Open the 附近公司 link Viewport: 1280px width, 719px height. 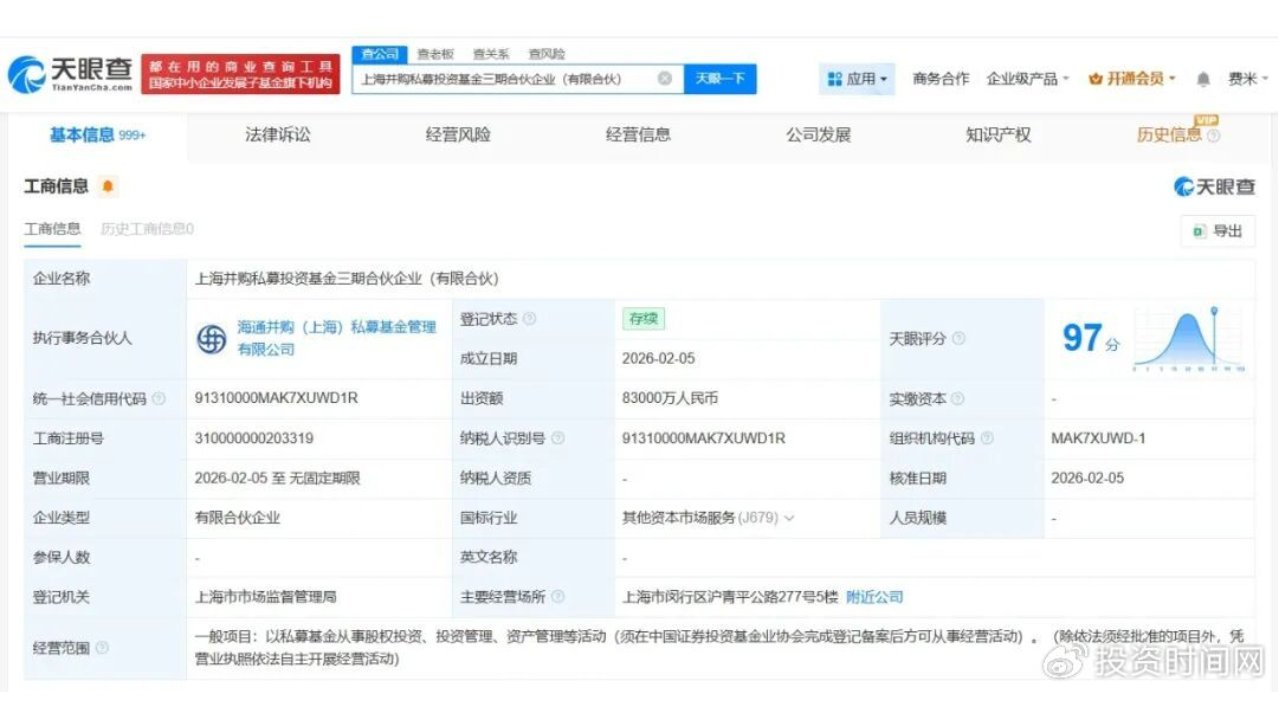point(874,596)
